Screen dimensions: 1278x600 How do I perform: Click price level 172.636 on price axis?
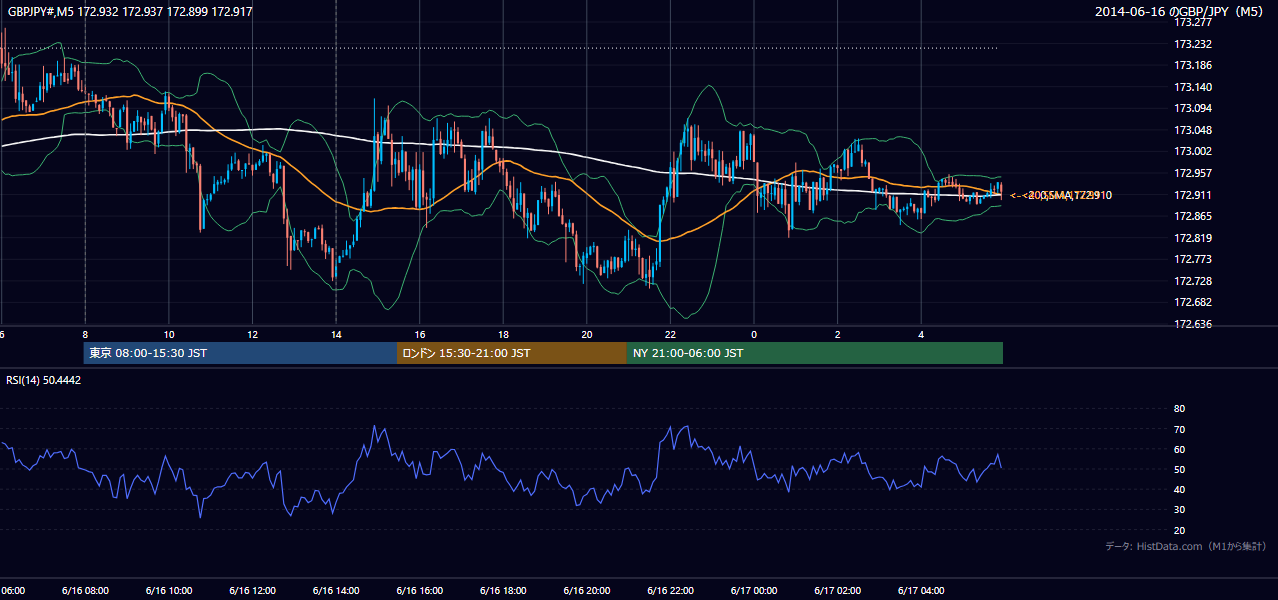coord(1193,324)
